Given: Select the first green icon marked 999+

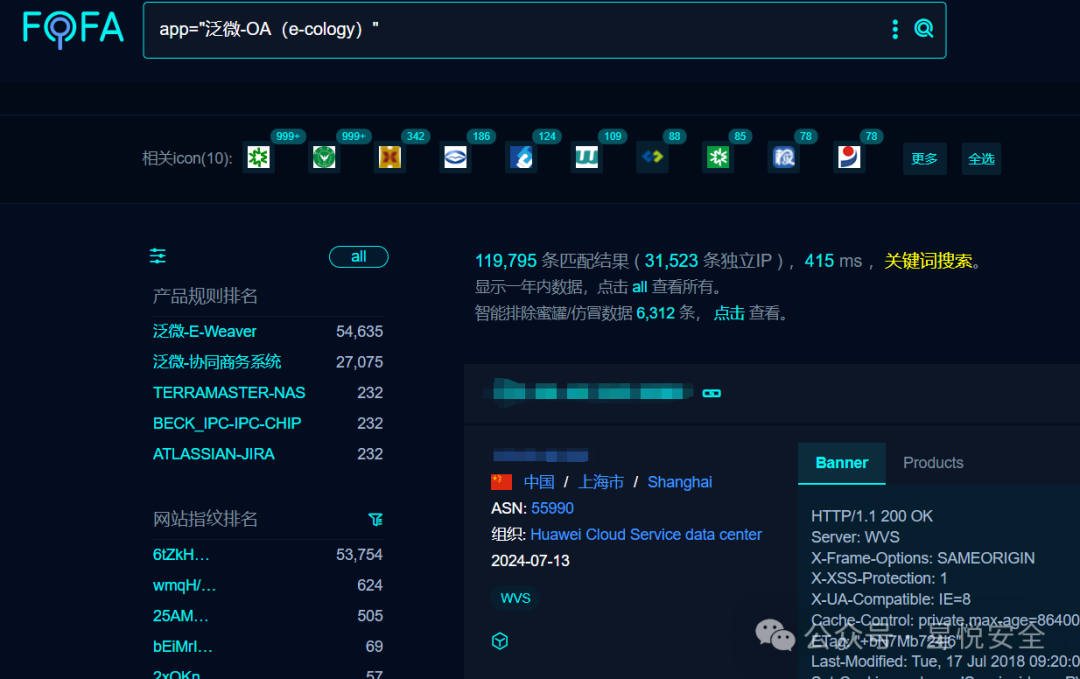Looking at the screenshot, I should 259,157.
